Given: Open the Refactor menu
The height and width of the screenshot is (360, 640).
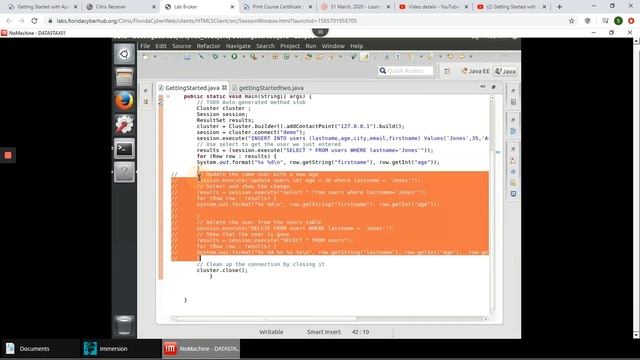Looking at the screenshot, I should tap(208, 46).
